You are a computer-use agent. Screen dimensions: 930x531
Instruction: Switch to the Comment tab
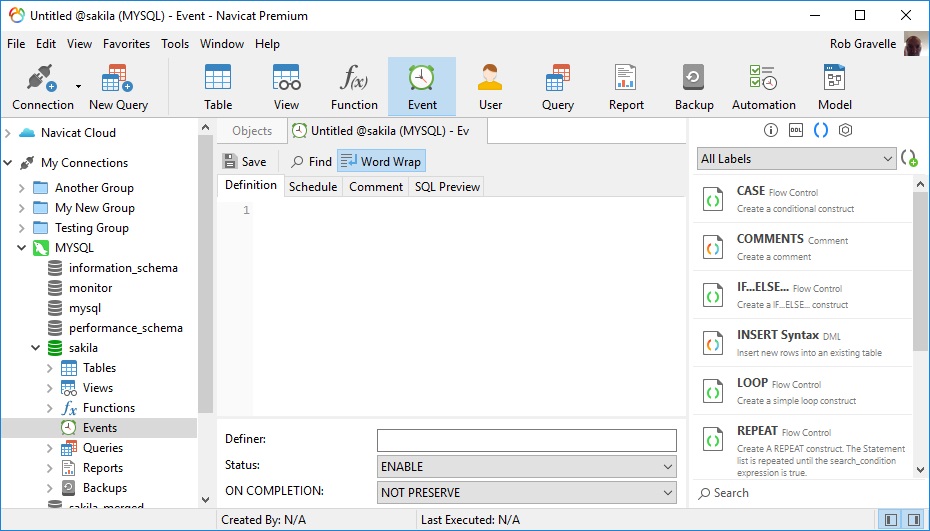click(x=376, y=187)
